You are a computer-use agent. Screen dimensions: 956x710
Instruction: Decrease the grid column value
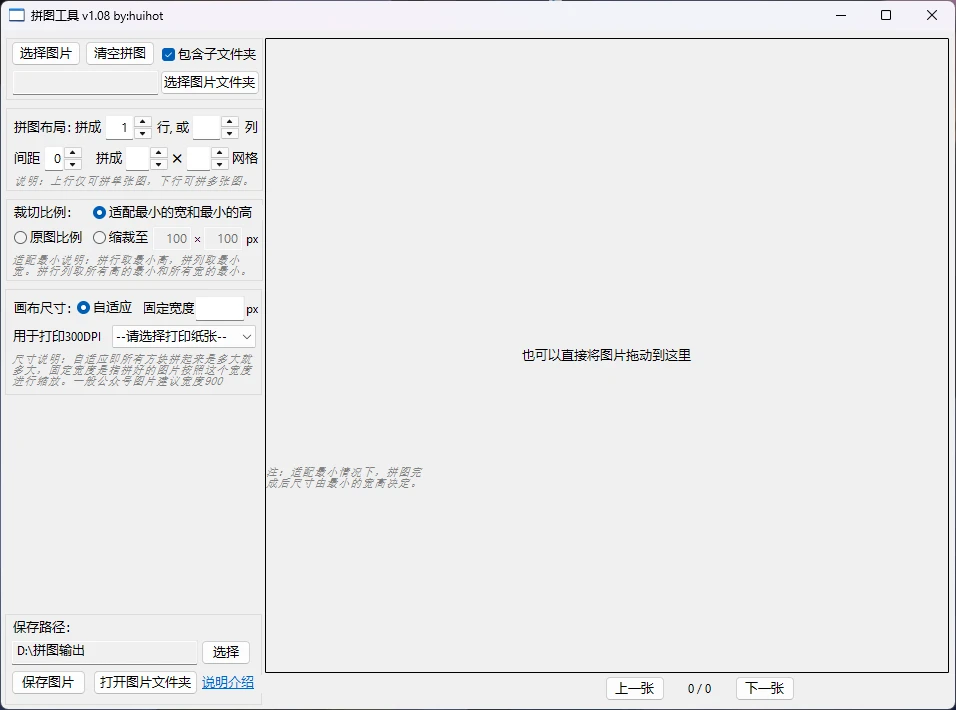(x=220, y=163)
